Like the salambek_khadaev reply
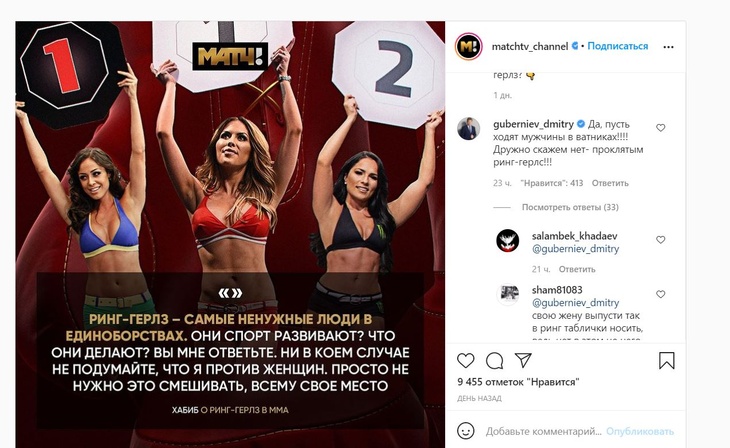Screen dimensions: 730x448 tap(661, 239)
